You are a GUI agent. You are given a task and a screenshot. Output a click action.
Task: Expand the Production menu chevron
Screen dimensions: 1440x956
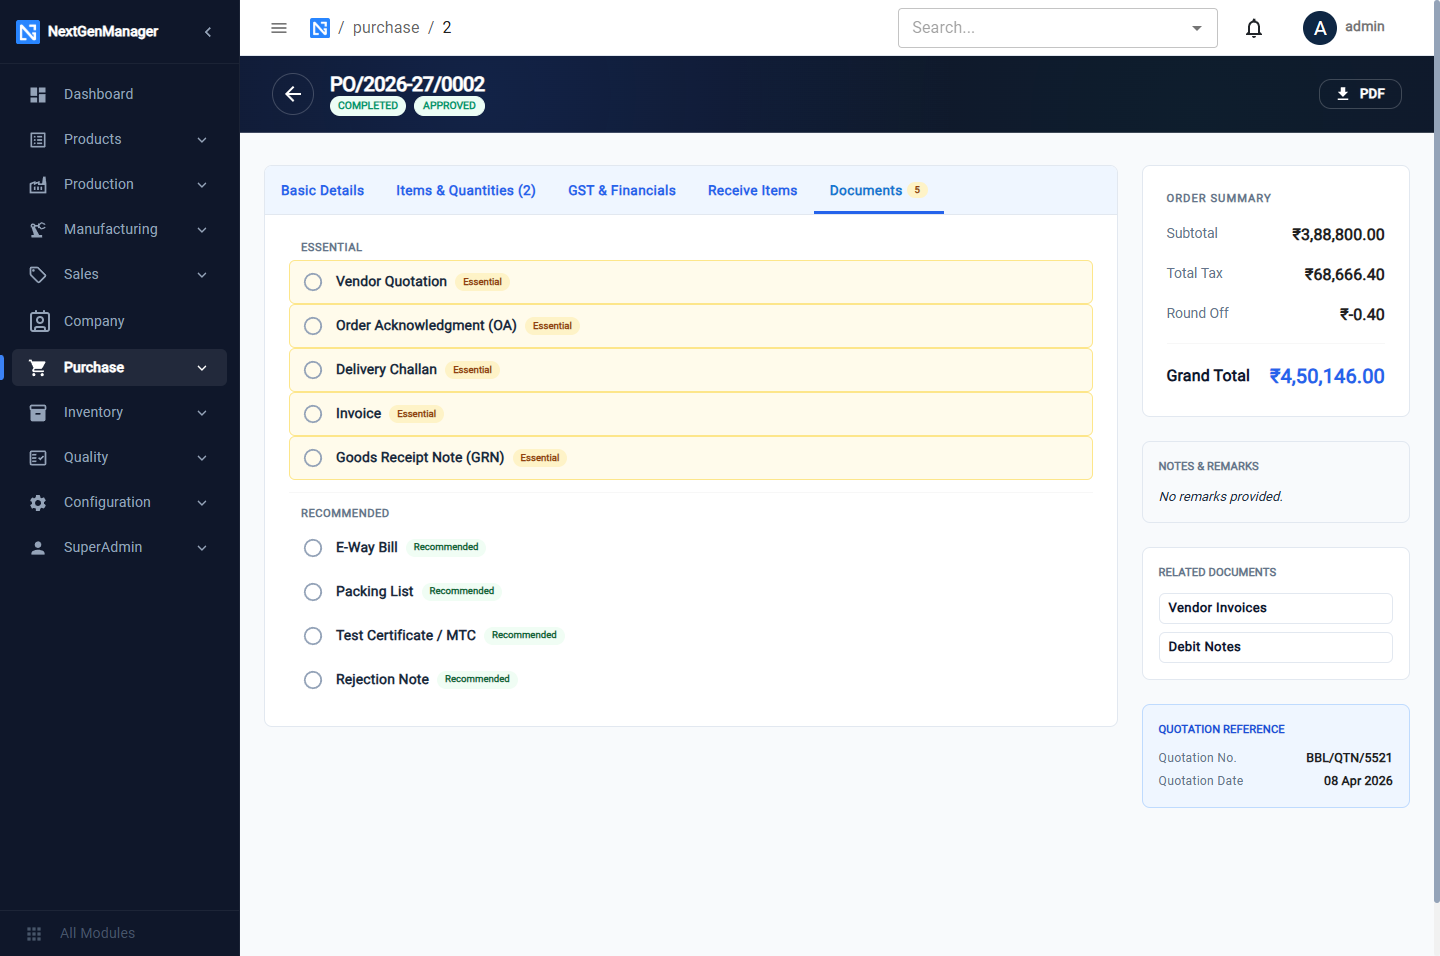pyautogui.click(x=202, y=185)
